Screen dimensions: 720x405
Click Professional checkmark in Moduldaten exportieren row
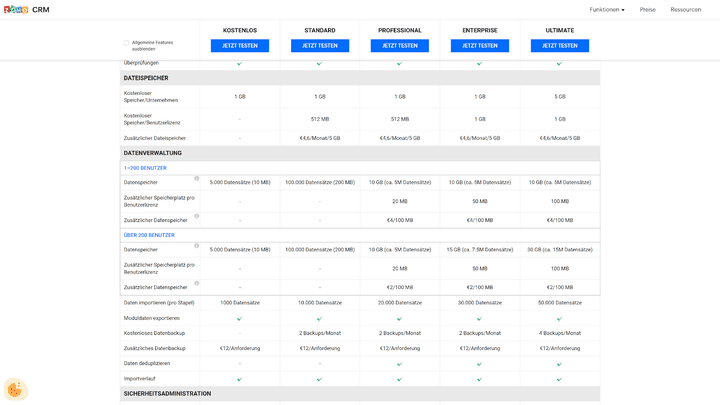click(400, 318)
